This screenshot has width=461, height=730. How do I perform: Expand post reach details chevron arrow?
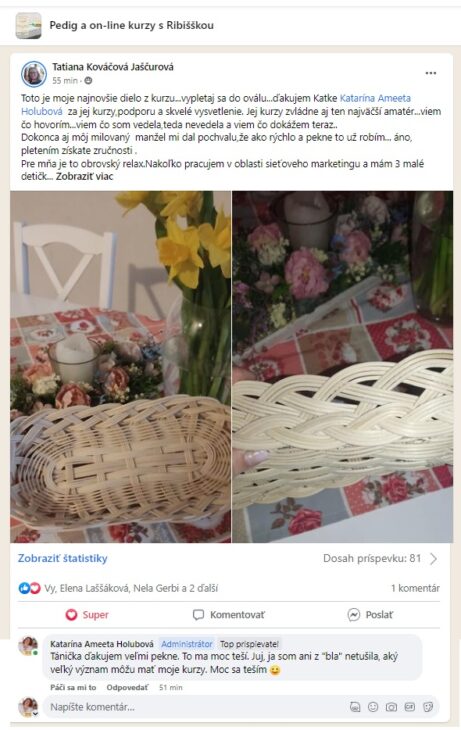pos(434,558)
